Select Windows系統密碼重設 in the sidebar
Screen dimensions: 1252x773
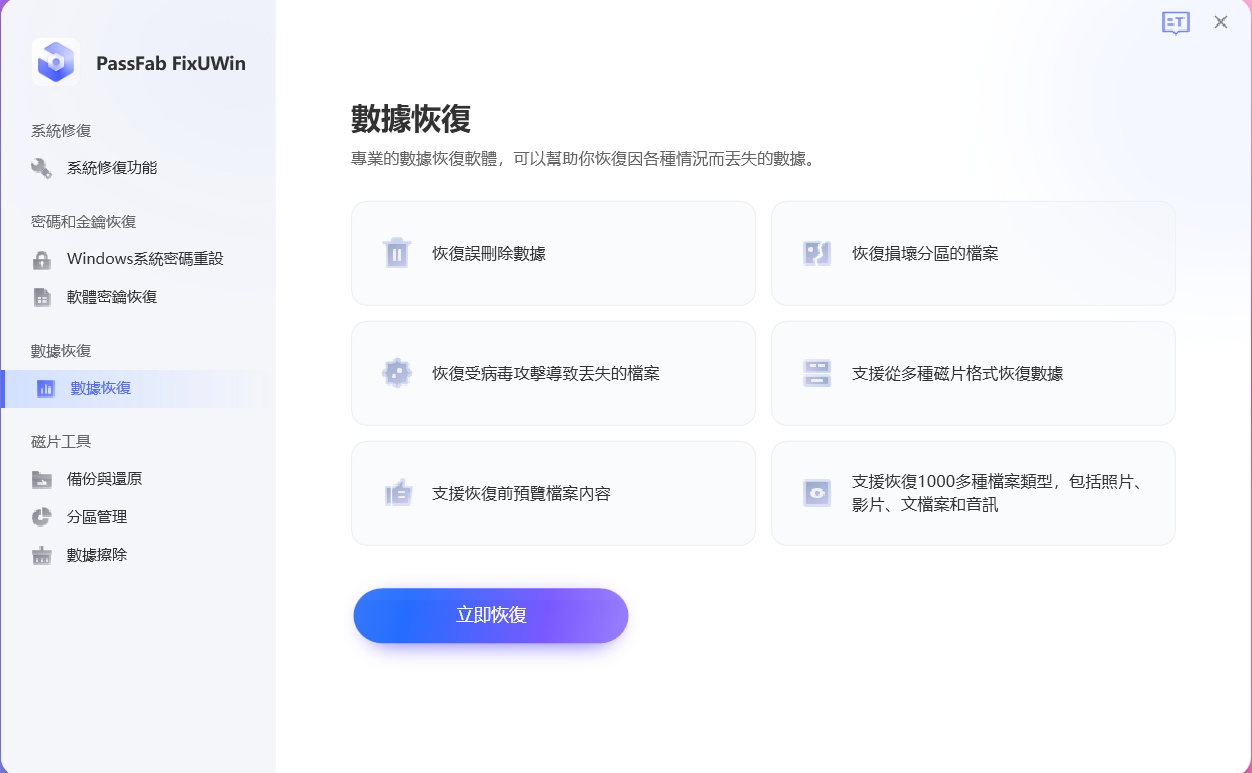click(x=145, y=259)
